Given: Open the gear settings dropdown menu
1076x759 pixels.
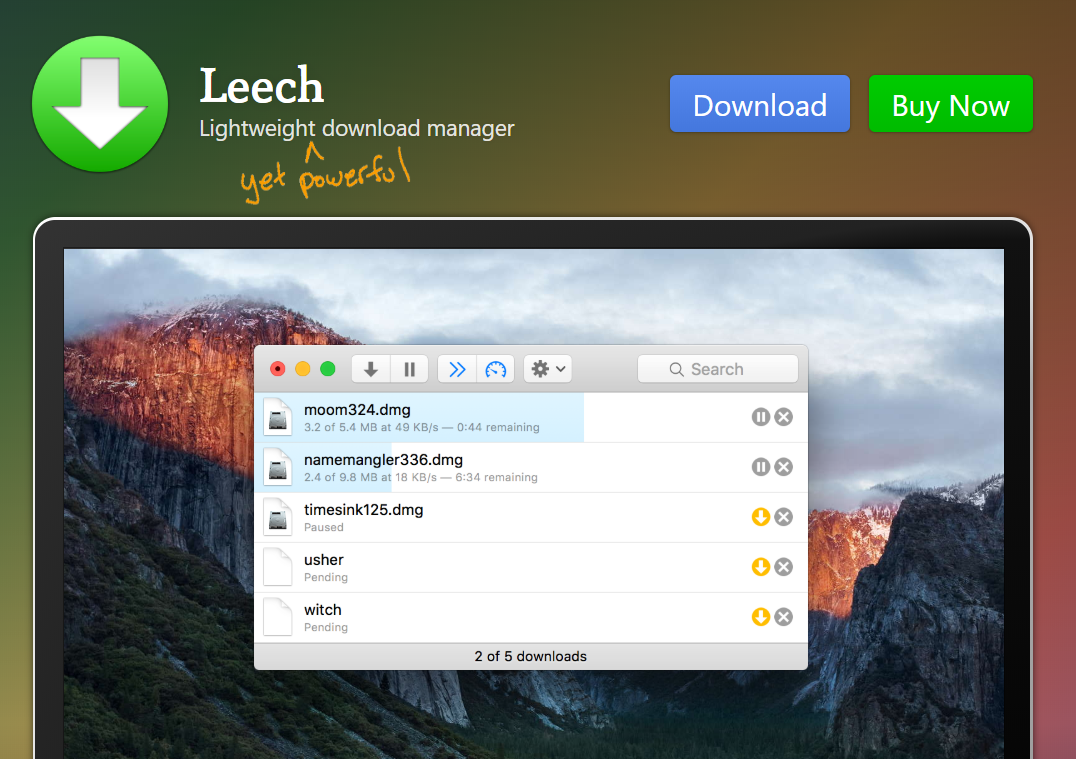Looking at the screenshot, I should point(548,369).
